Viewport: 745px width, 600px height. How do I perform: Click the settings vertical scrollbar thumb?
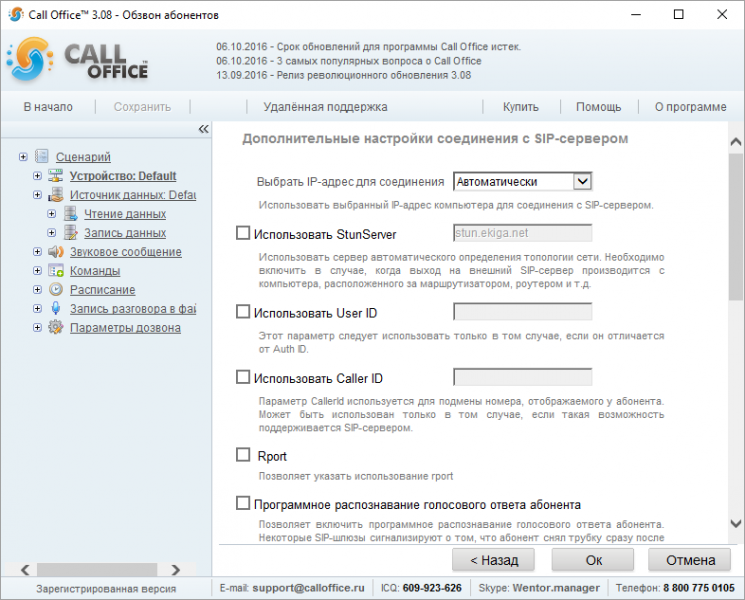click(x=735, y=227)
